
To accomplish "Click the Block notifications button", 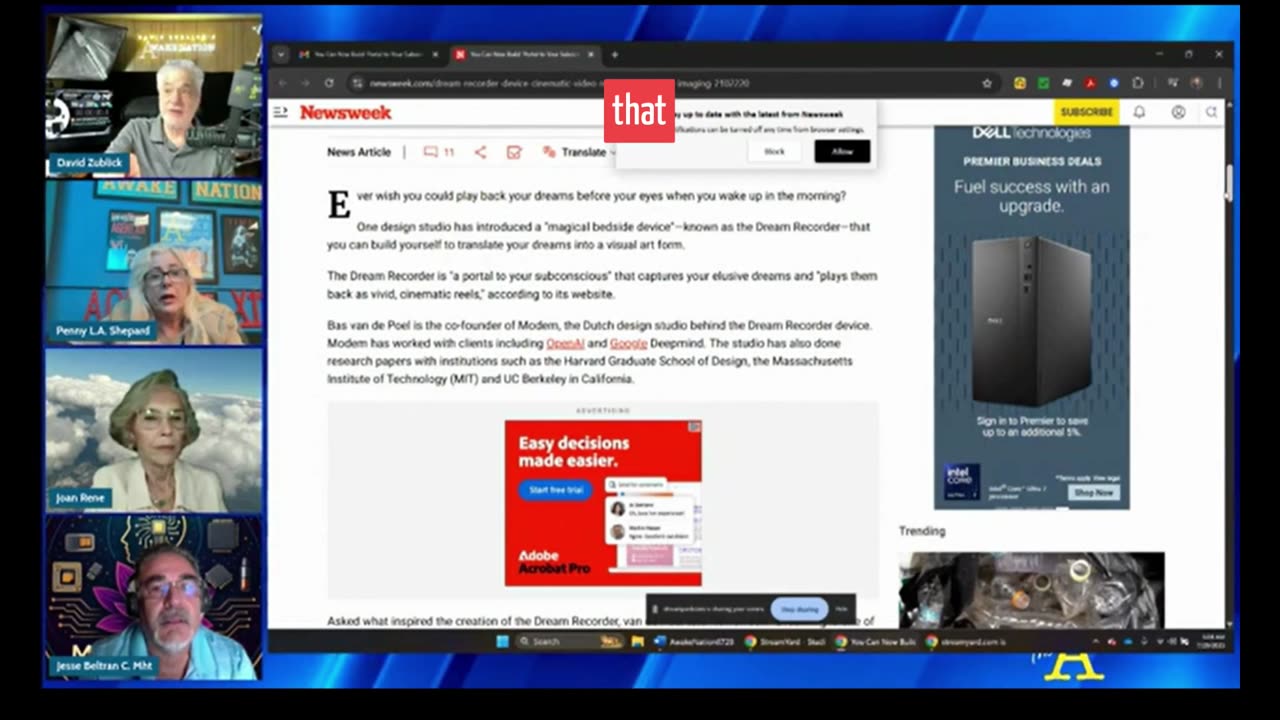I will [x=775, y=151].
